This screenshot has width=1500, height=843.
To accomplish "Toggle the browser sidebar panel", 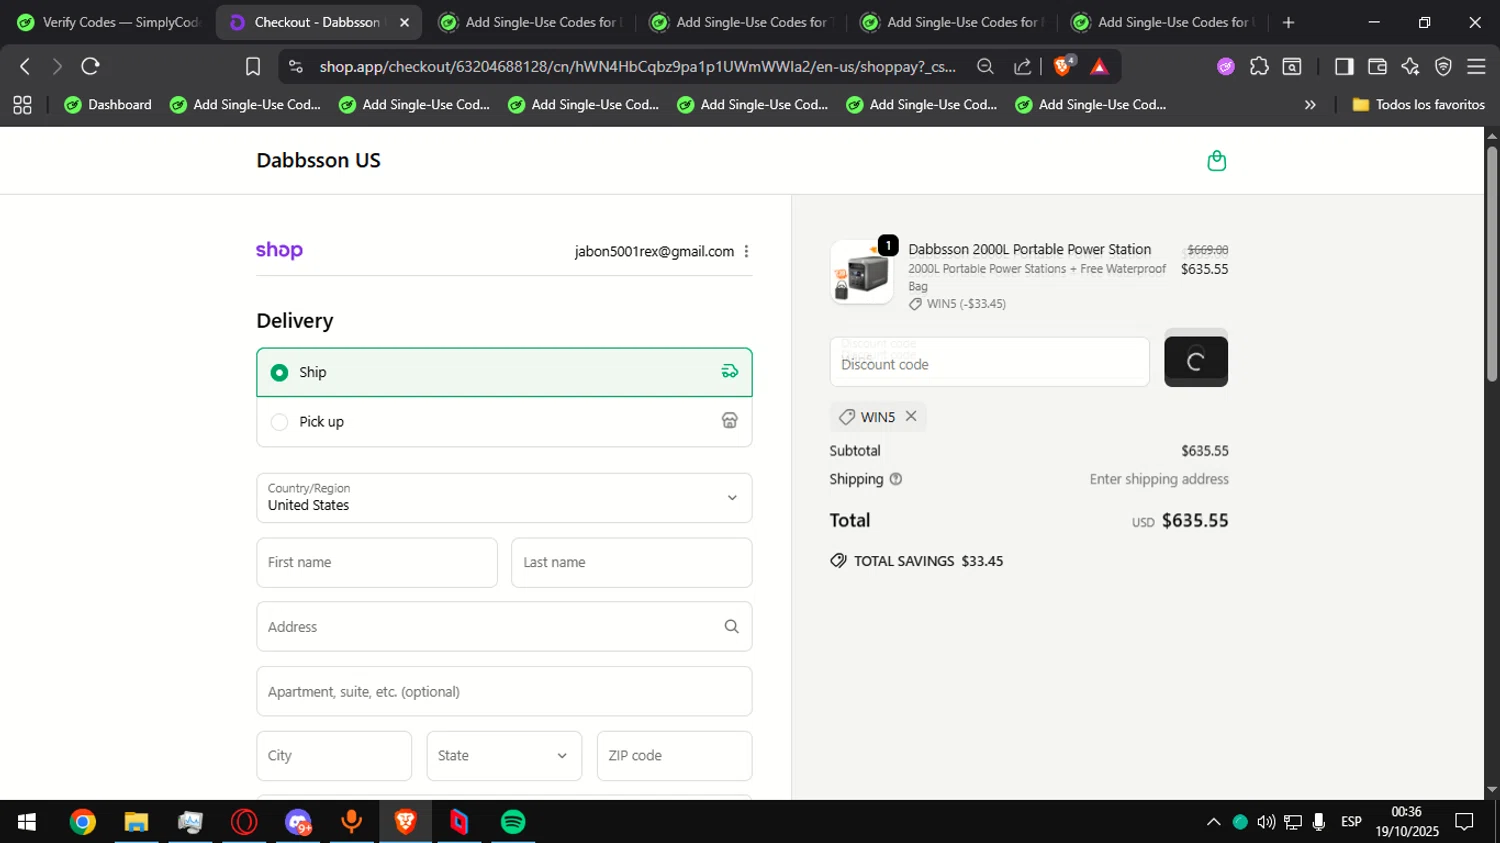I will (1344, 66).
